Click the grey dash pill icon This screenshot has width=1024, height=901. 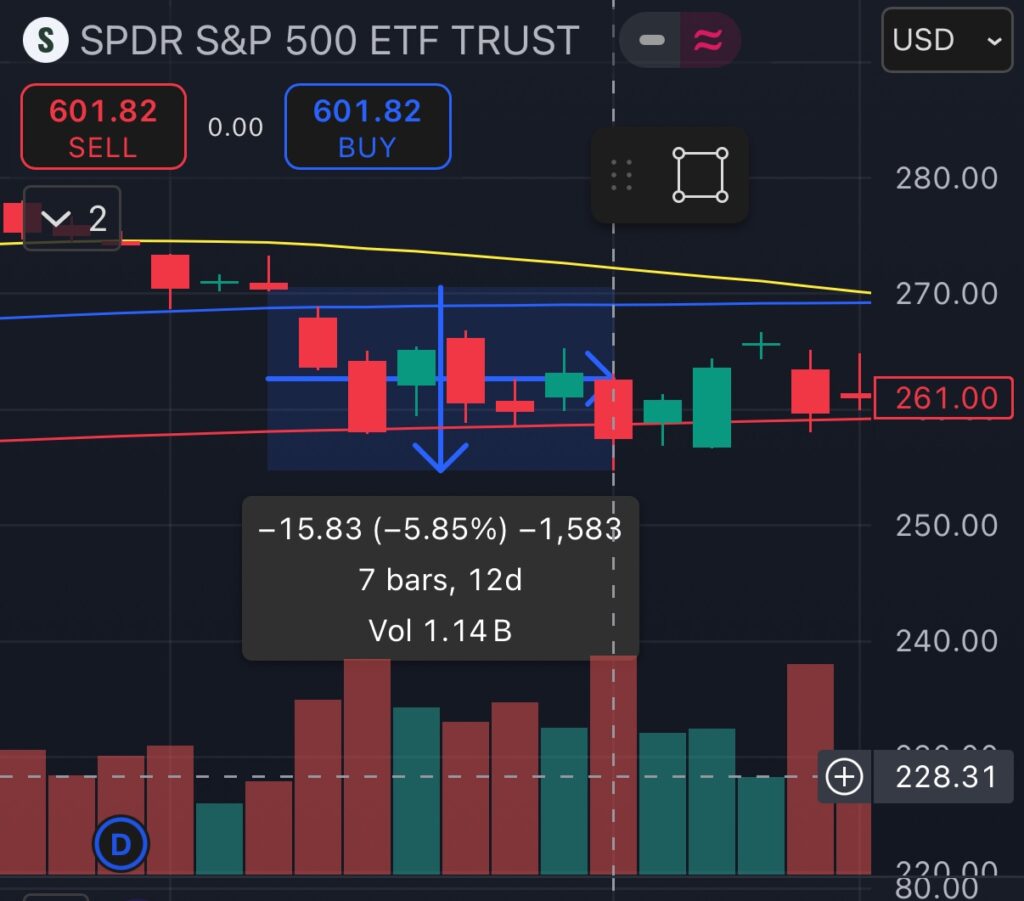pos(651,40)
